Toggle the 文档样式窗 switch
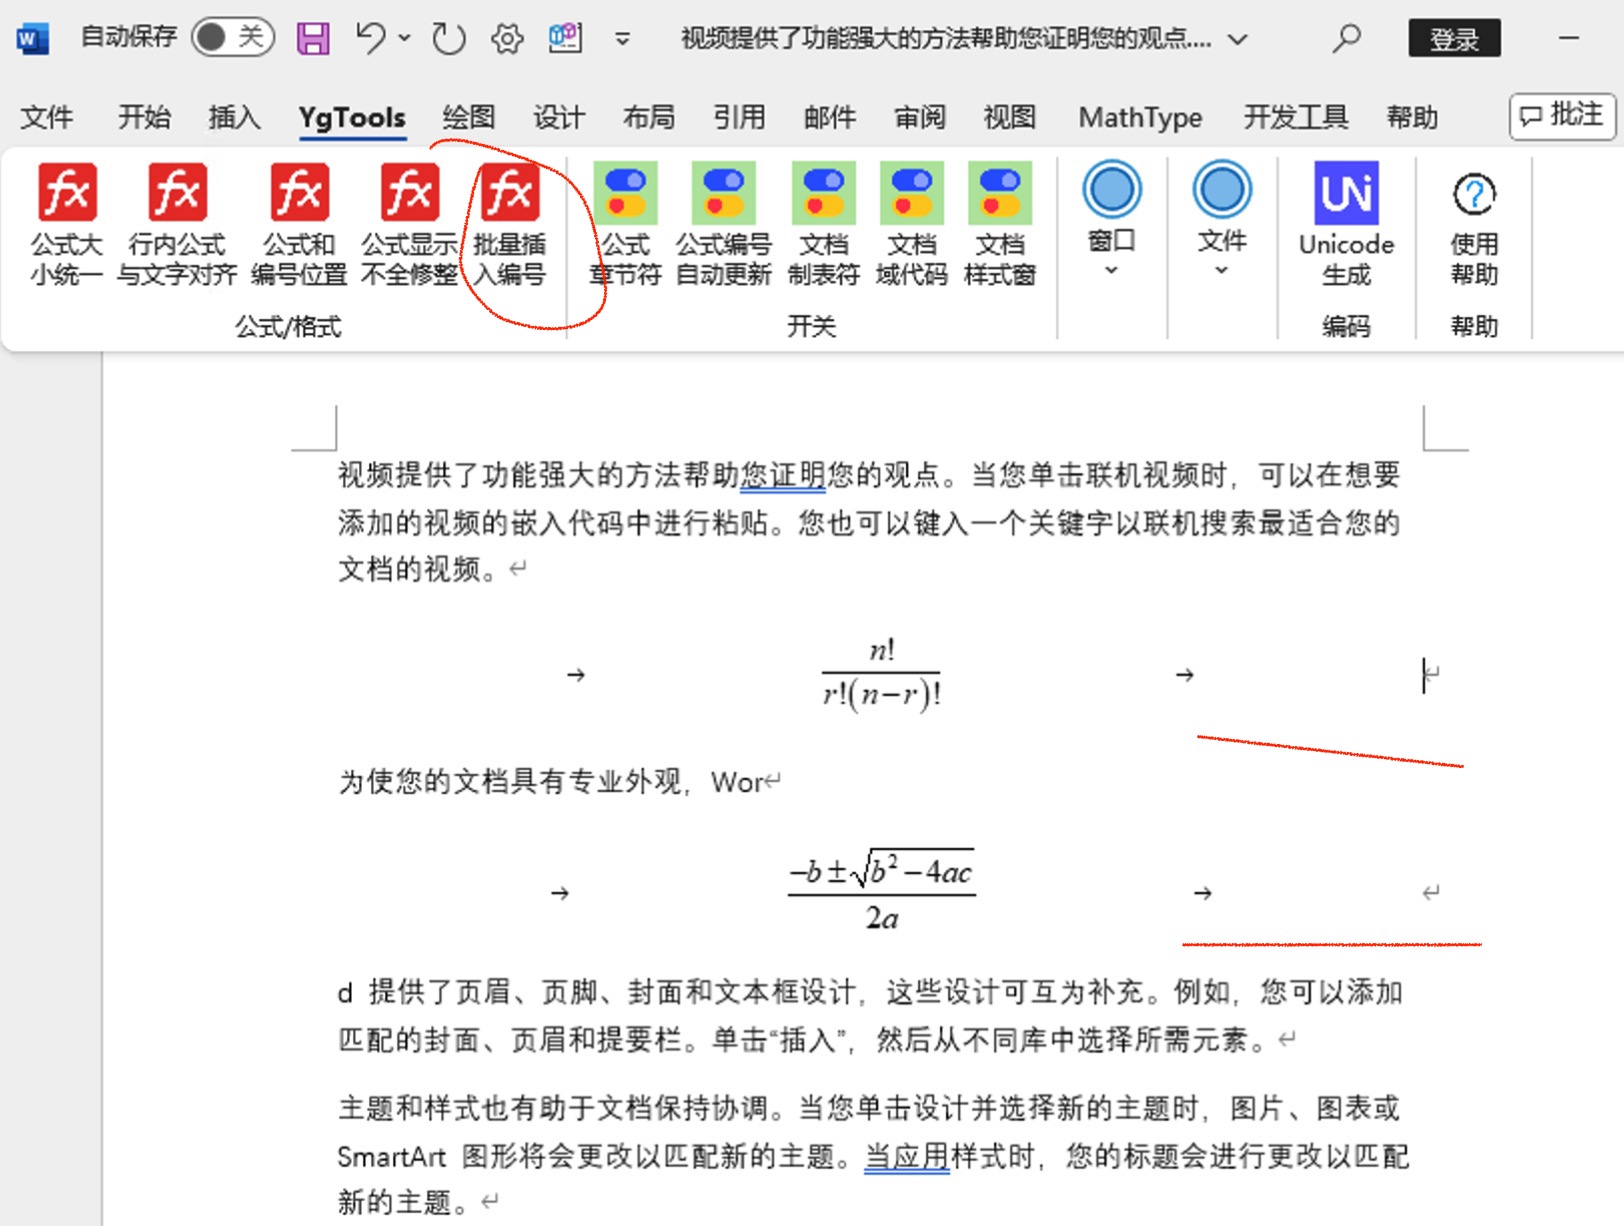 tap(1000, 225)
